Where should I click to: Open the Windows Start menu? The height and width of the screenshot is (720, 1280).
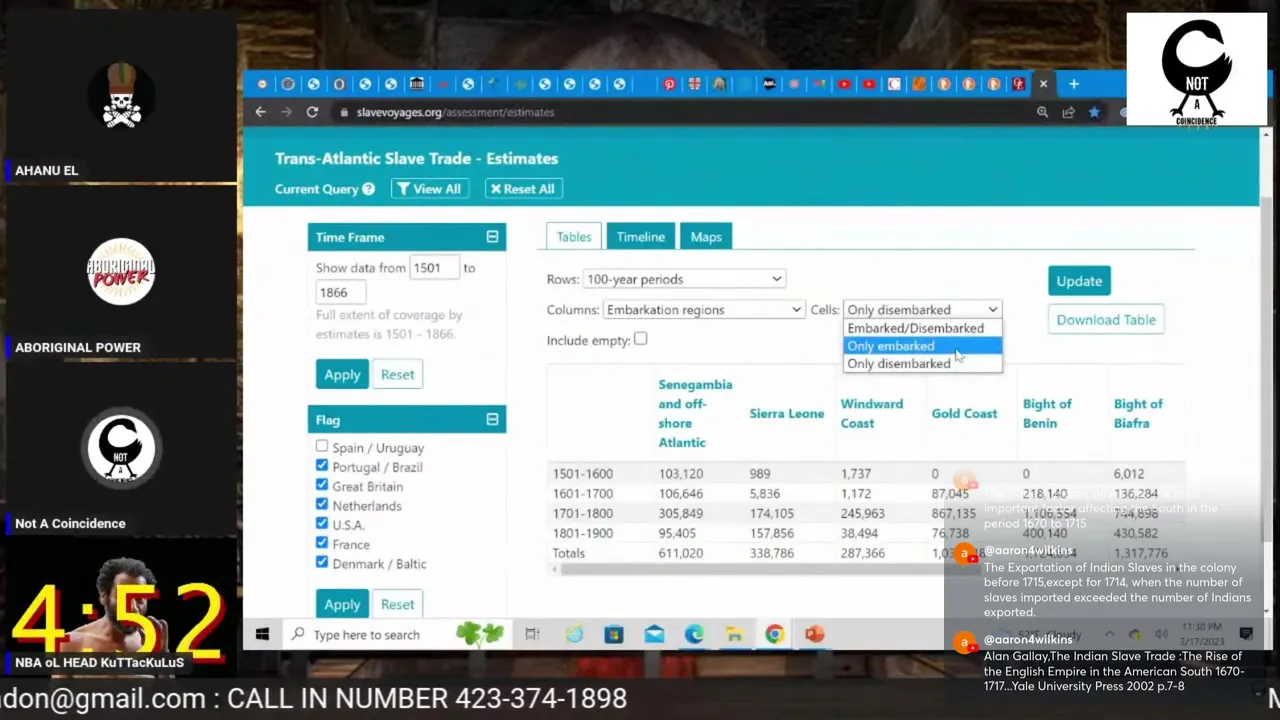[x=262, y=634]
